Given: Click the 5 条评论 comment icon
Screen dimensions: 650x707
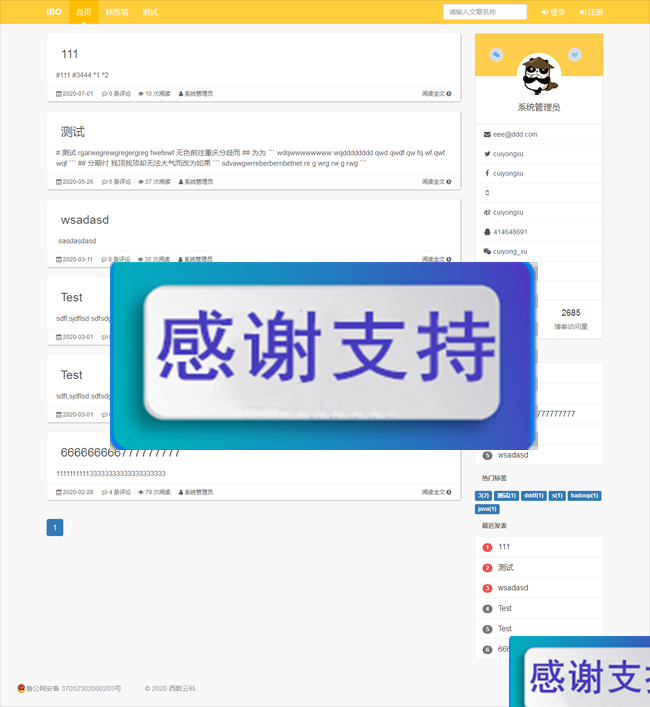Looking at the screenshot, I should (104, 182).
